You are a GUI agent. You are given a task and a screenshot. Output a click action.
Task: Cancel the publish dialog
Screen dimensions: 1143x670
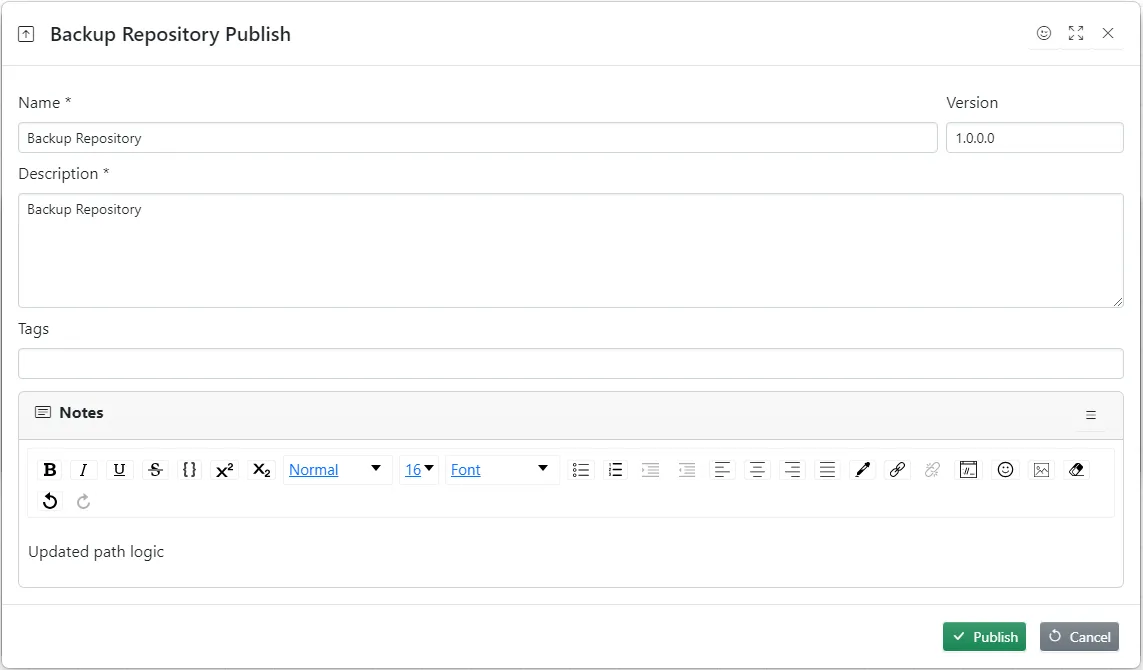[1079, 636]
